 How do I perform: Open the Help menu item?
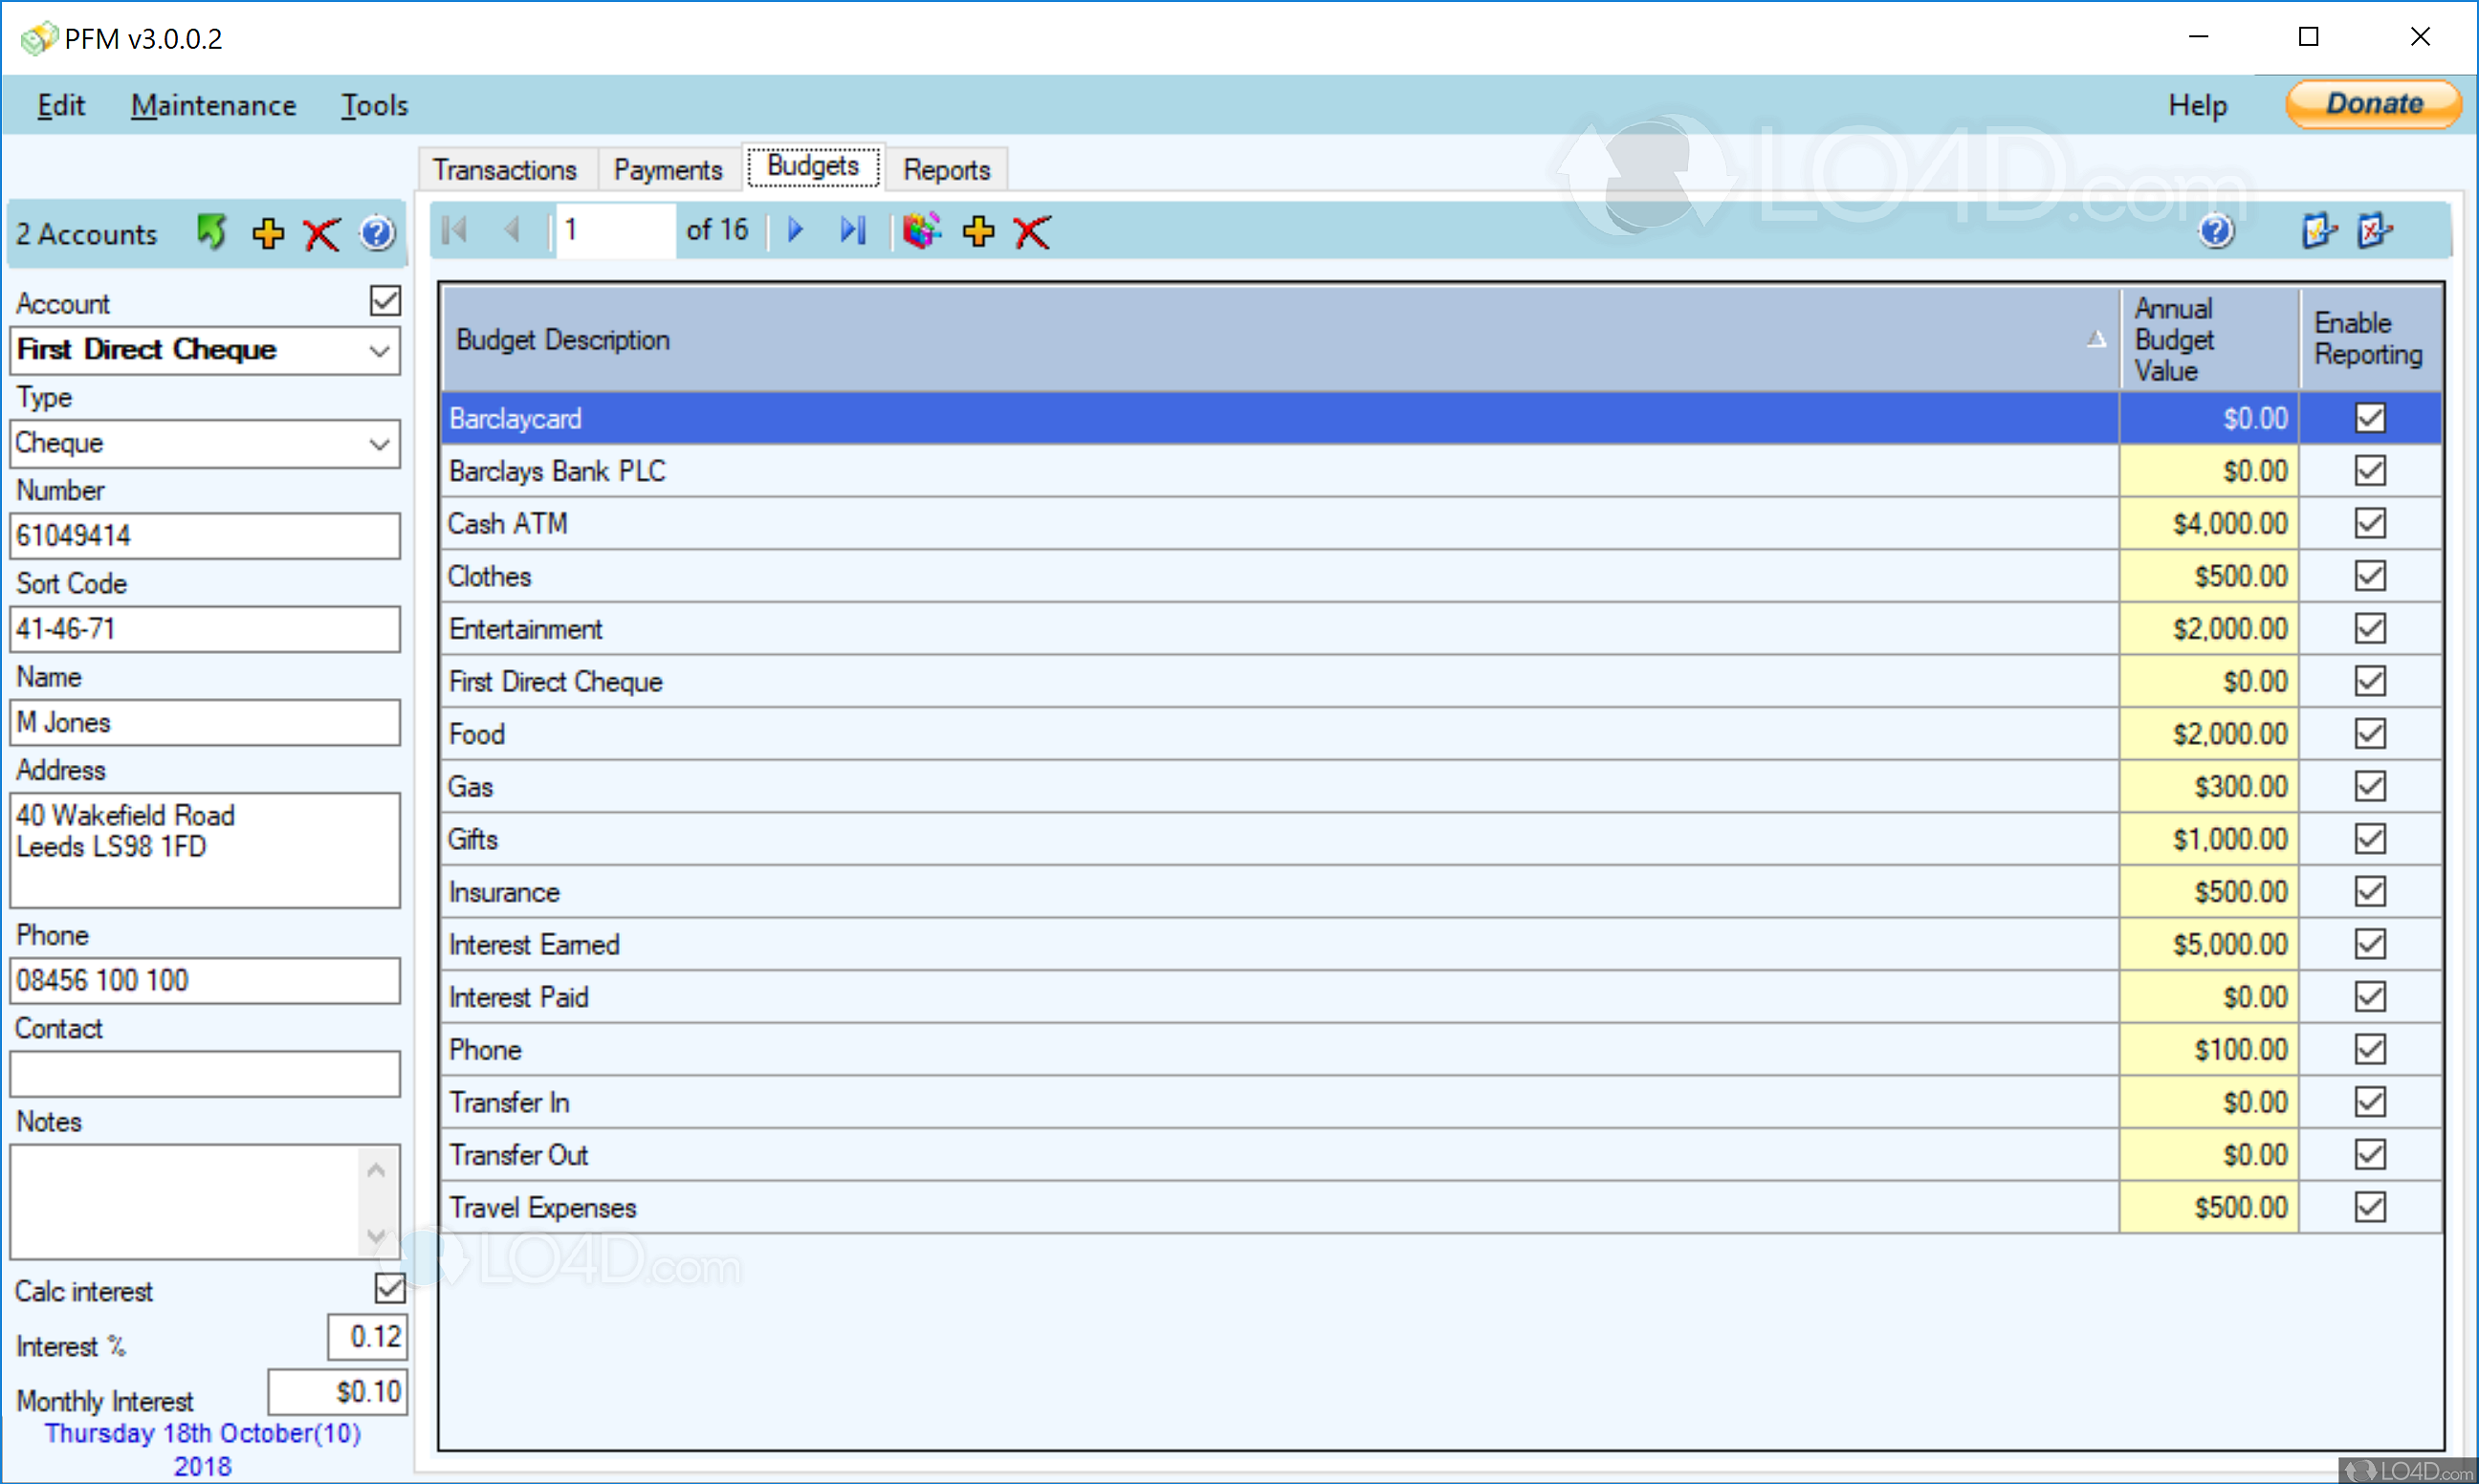tap(2197, 104)
